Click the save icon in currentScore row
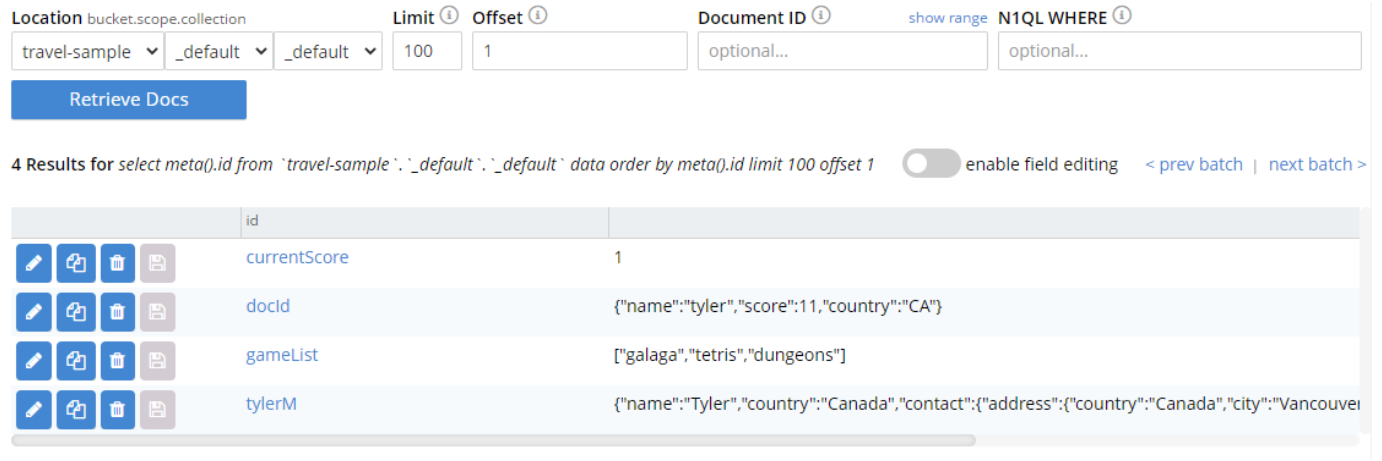This screenshot has width=1382, height=461. pos(157,263)
